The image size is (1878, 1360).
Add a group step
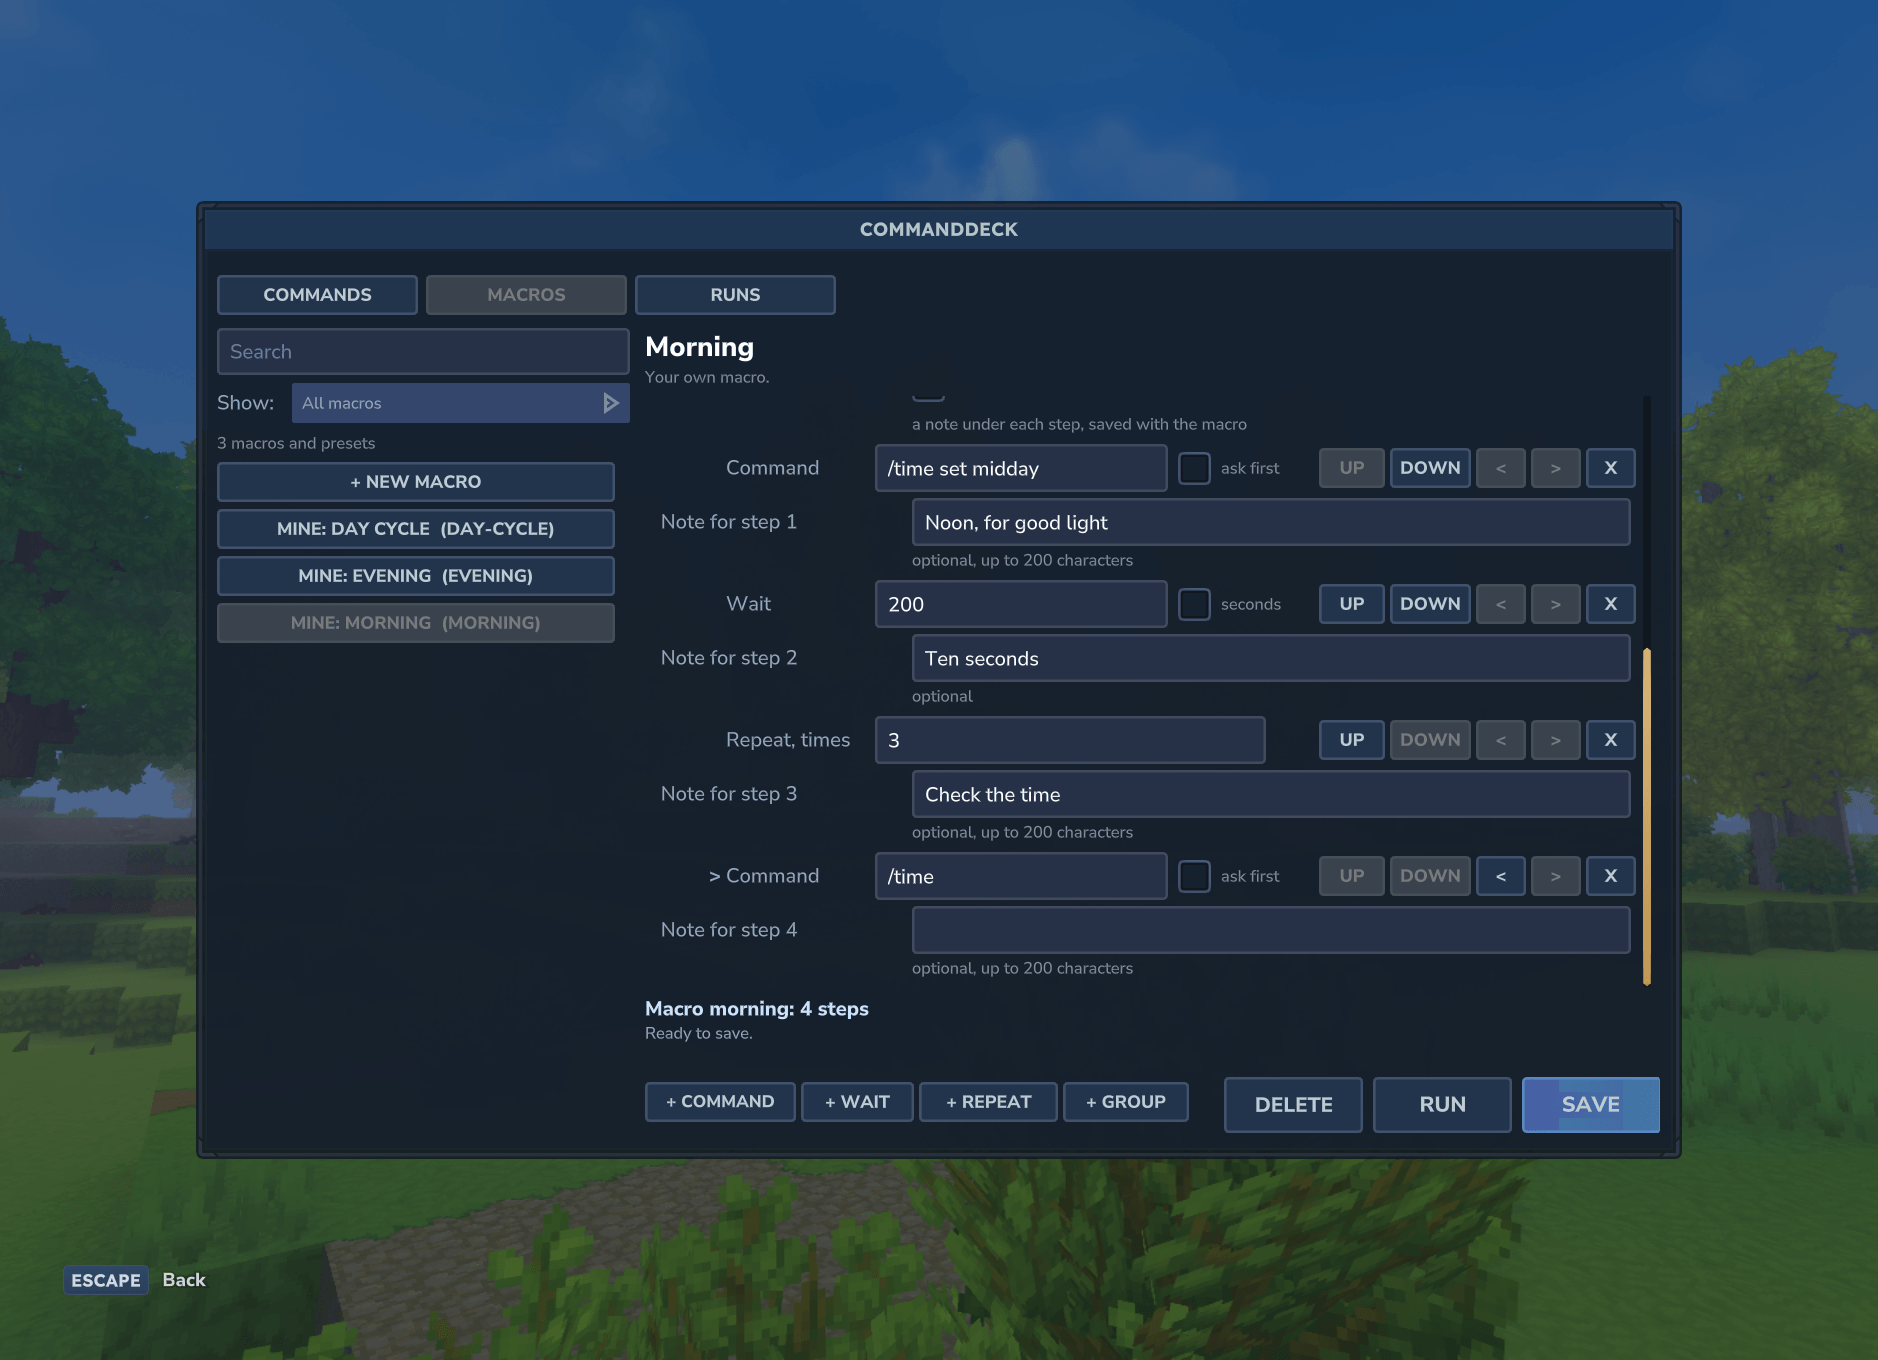(1126, 1102)
